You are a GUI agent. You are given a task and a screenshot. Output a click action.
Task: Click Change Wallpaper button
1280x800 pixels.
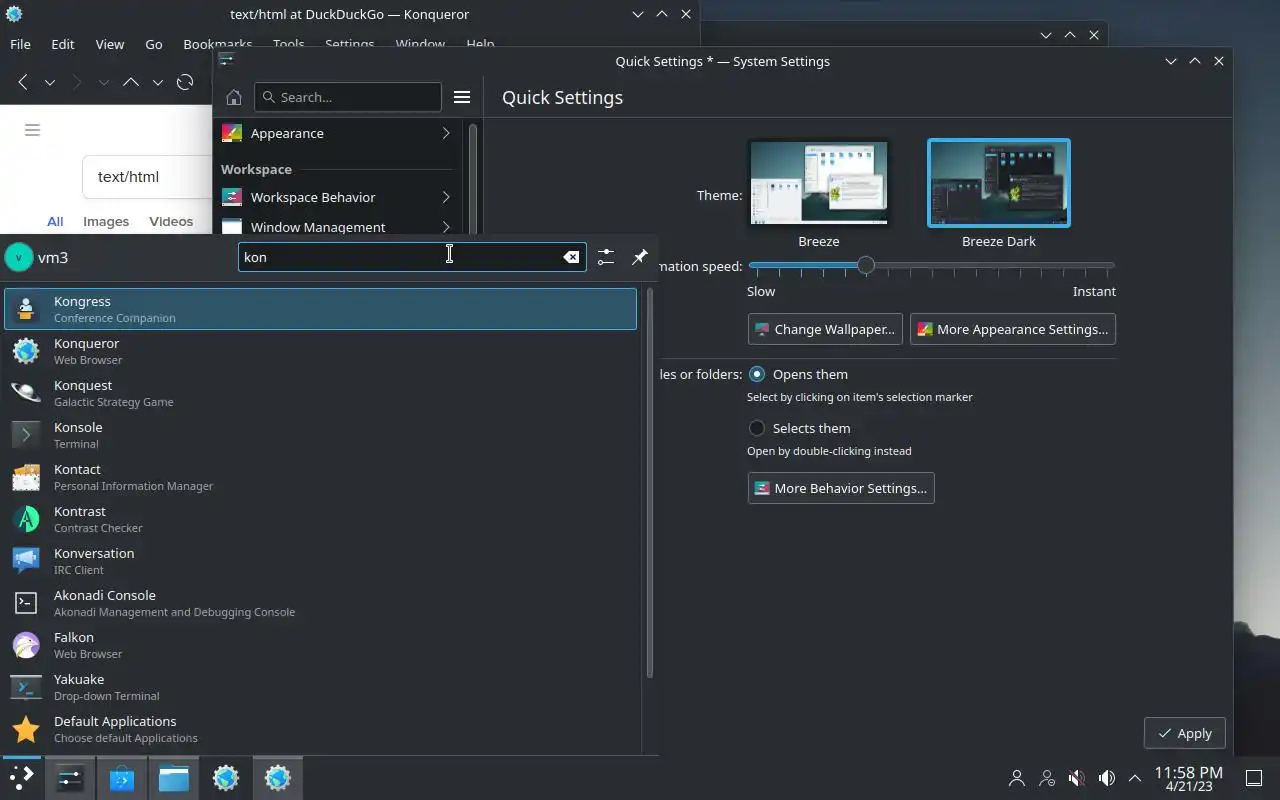point(825,329)
